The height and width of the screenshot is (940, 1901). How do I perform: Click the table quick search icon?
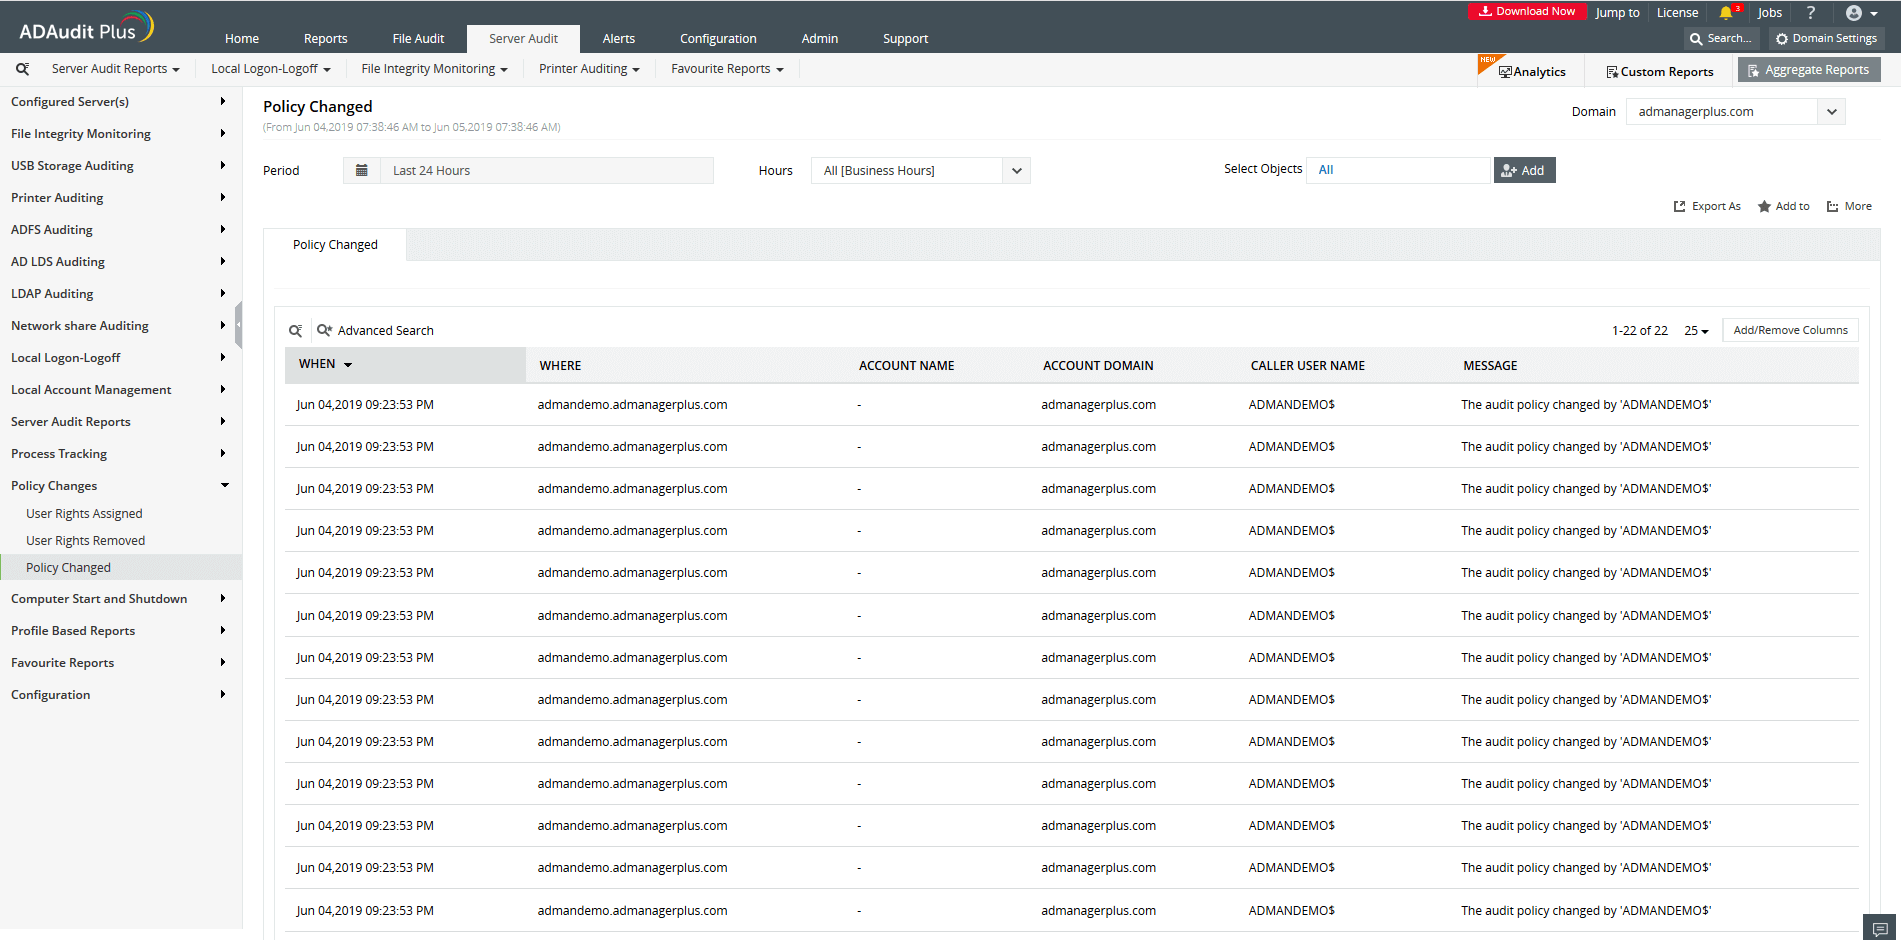pyautogui.click(x=296, y=330)
